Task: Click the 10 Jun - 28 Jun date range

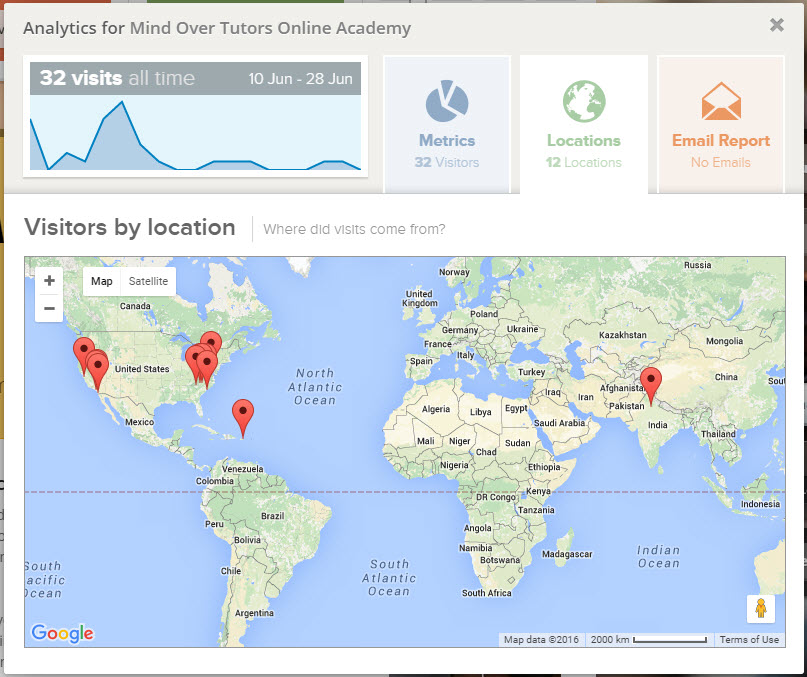Action: pyautogui.click(x=301, y=79)
